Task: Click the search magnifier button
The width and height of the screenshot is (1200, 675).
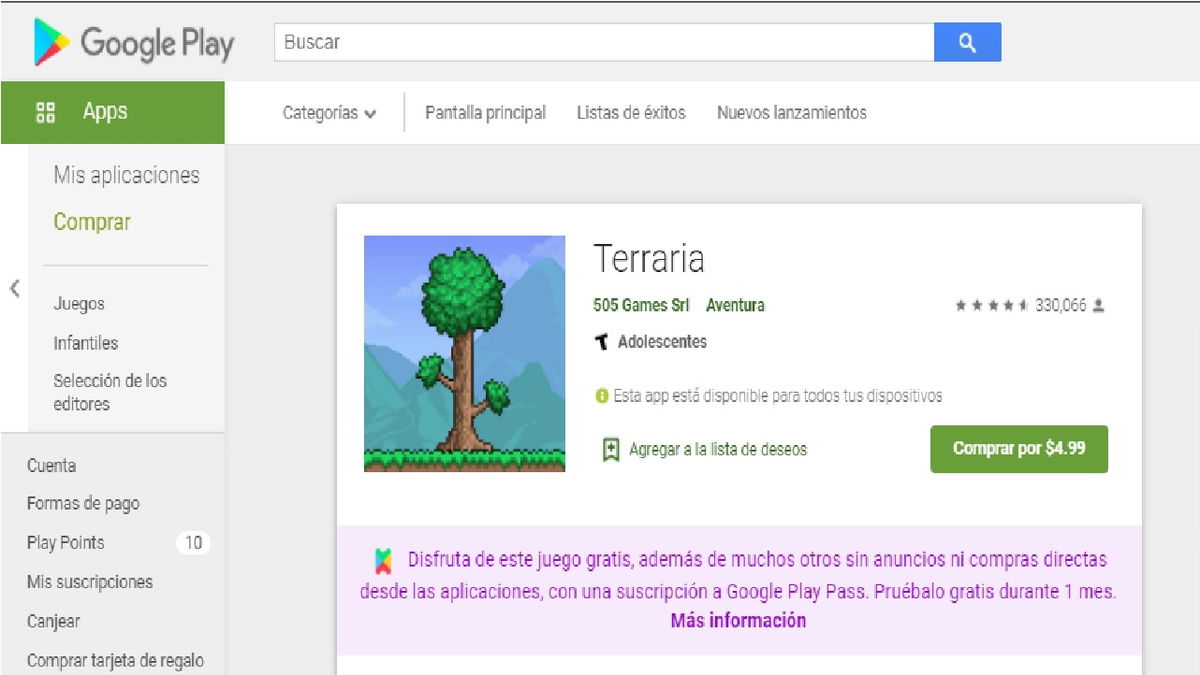Action: 967,42
